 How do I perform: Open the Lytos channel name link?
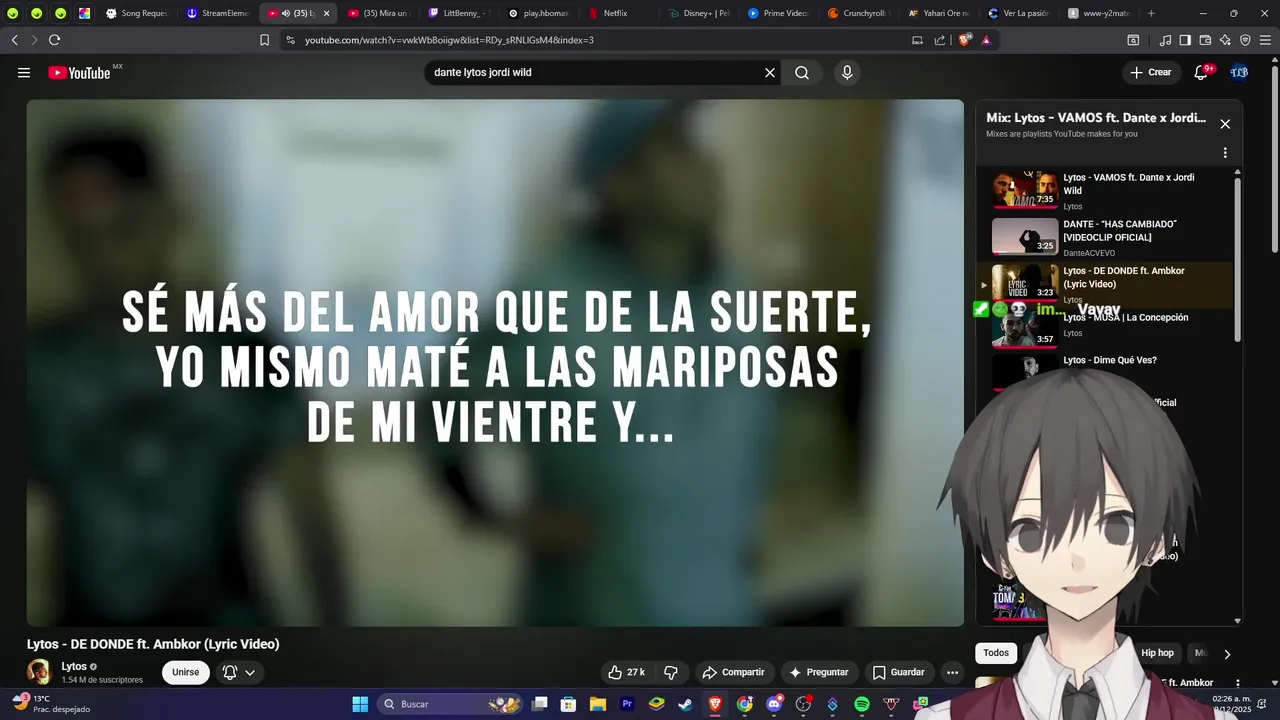74,666
